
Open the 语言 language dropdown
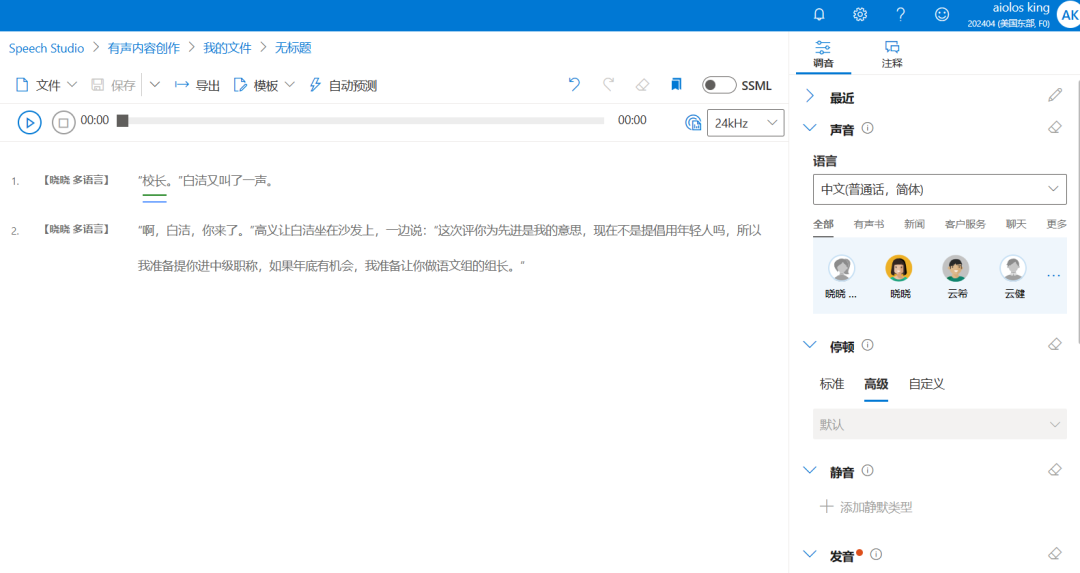click(939, 189)
